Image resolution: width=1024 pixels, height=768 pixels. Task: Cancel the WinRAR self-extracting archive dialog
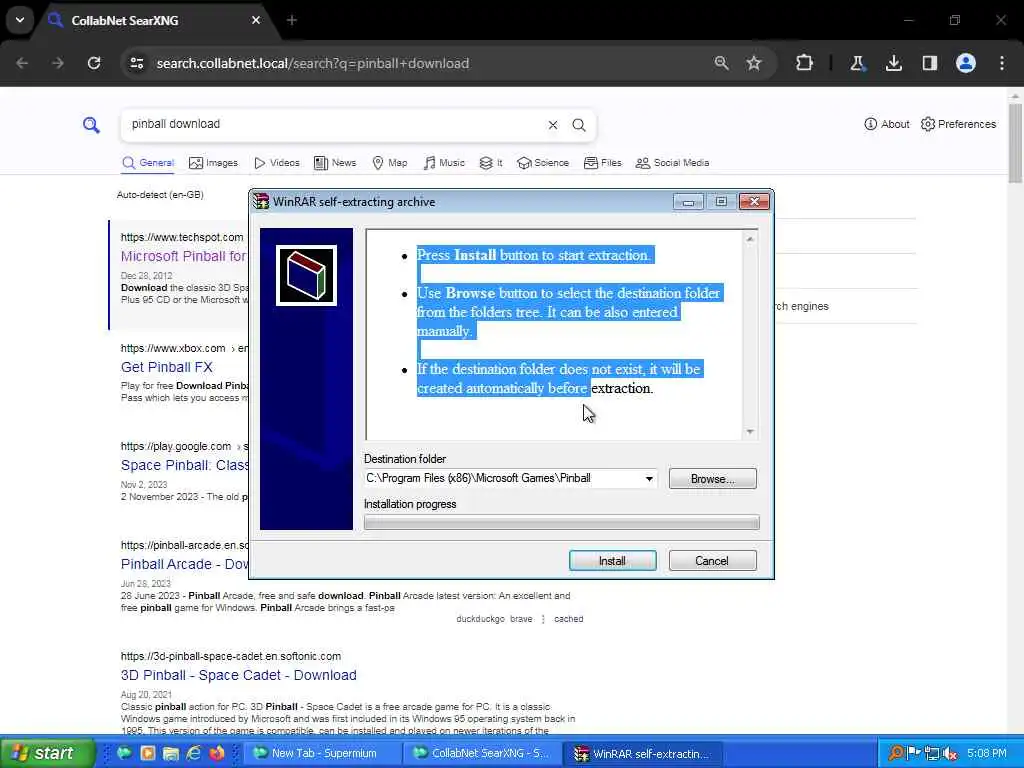(x=712, y=560)
